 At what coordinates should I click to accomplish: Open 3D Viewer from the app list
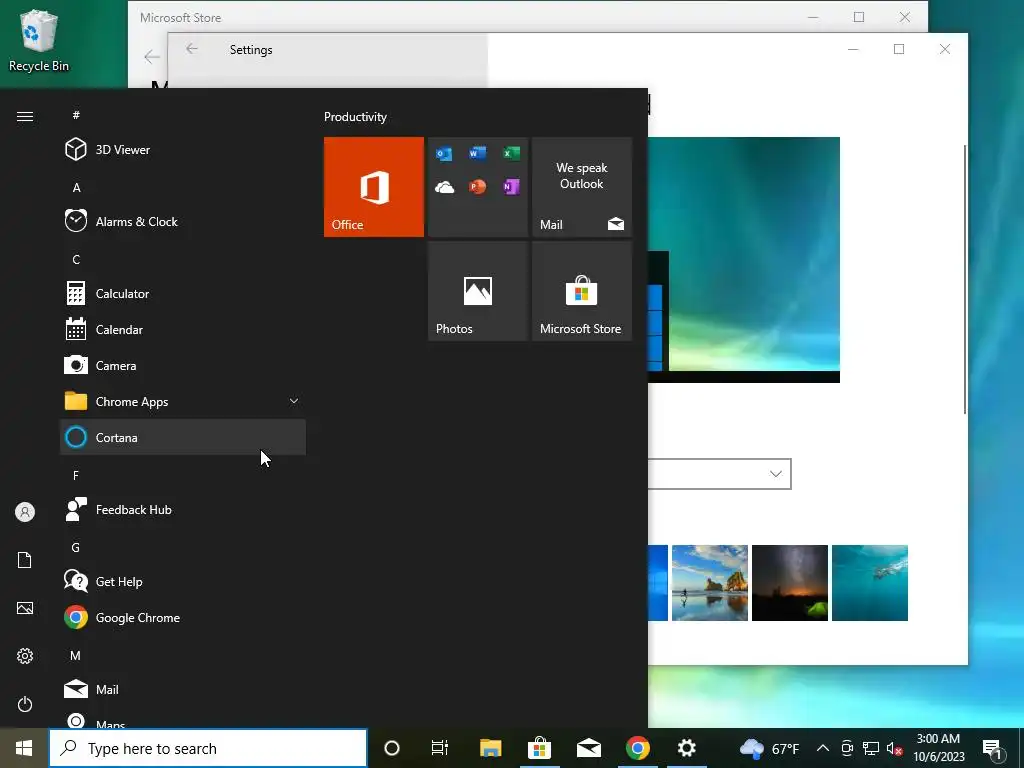click(183, 150)
